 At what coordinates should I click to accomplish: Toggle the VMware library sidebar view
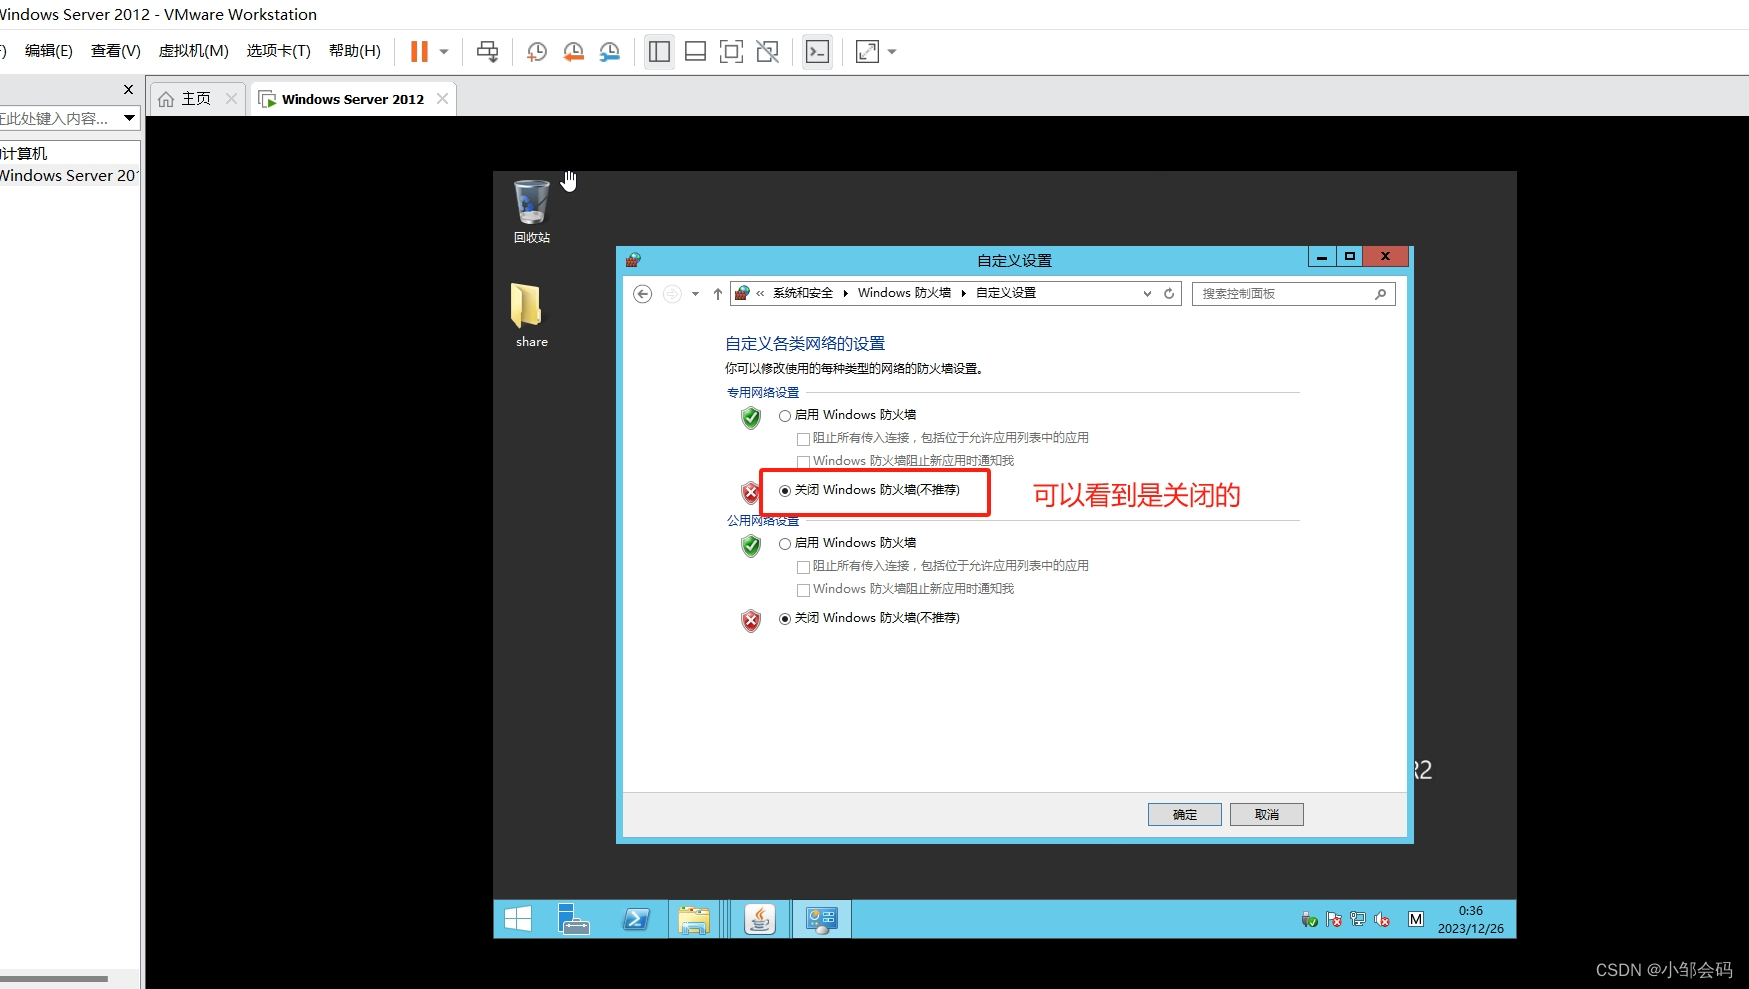(659, 52)
